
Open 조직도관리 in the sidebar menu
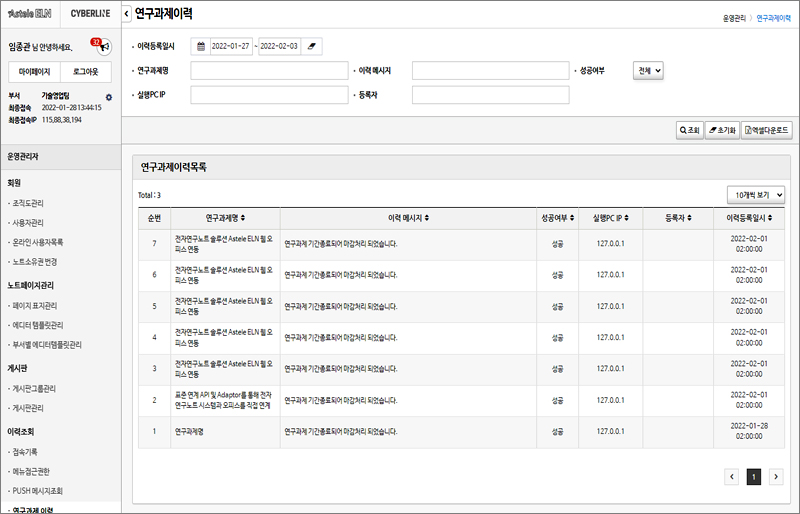[x=28, y=203]
